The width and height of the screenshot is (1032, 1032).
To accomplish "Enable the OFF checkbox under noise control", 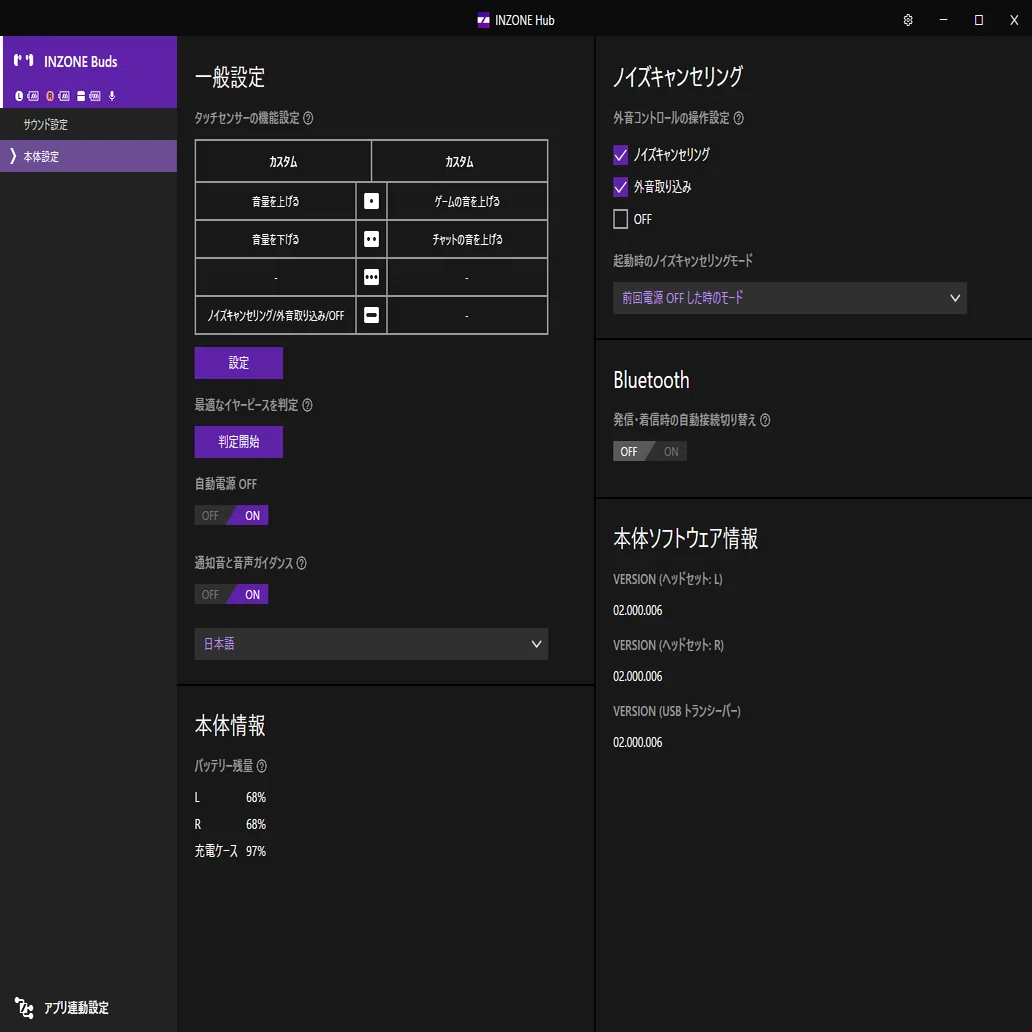I will pos(620,219).
